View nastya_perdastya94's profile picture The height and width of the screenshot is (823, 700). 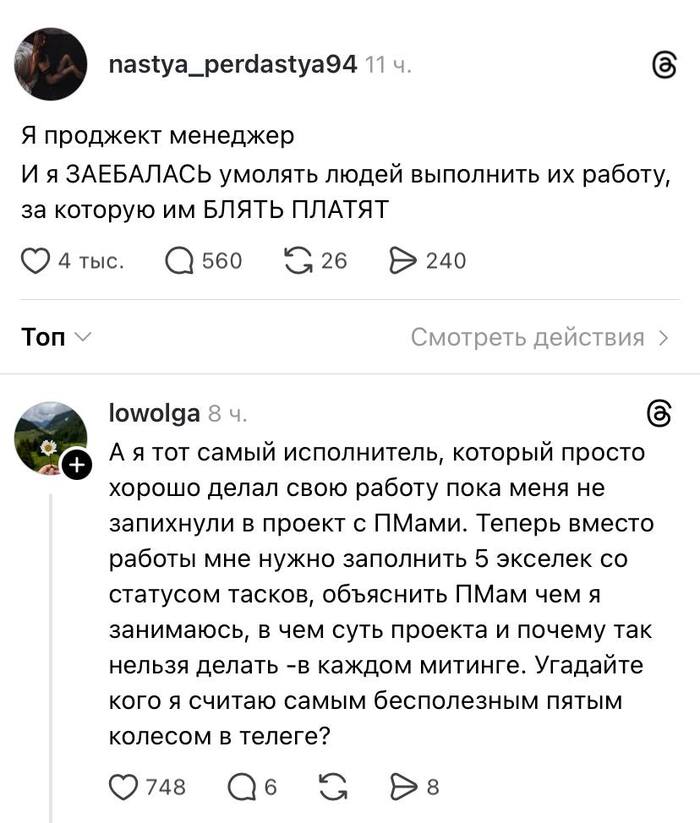coord(48,64)
